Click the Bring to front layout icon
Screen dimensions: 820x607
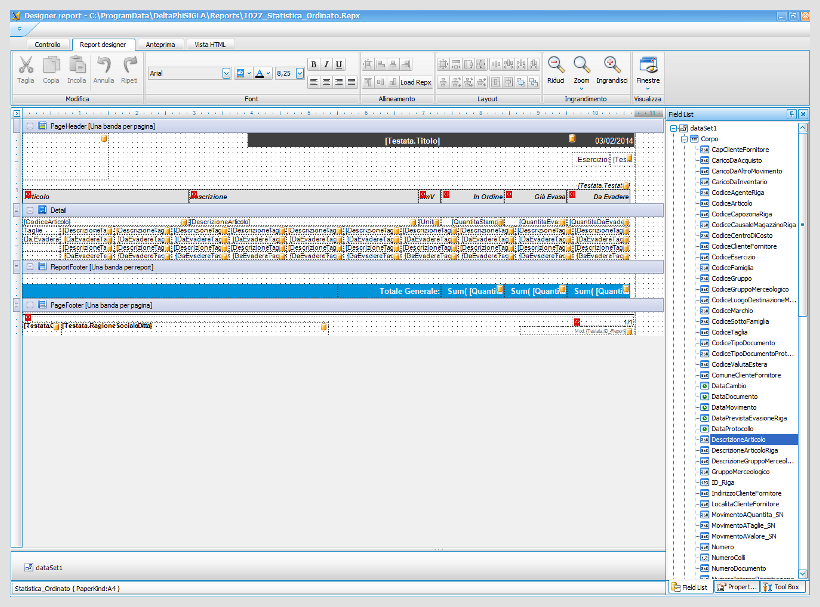521,82
